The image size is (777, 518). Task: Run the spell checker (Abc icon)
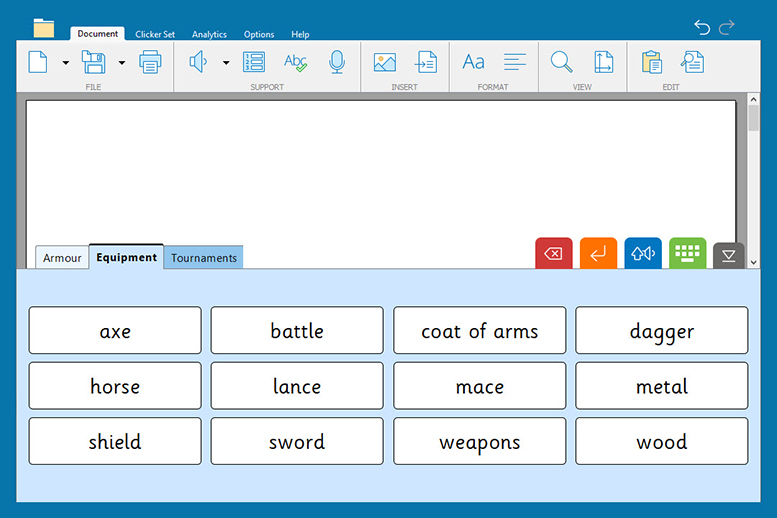click(x=295, y=63)
